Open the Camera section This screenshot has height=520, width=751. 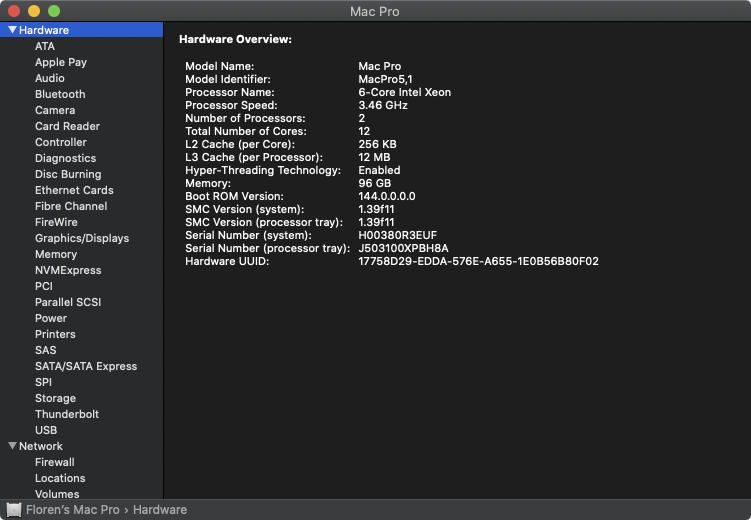[x=55, y=110]
